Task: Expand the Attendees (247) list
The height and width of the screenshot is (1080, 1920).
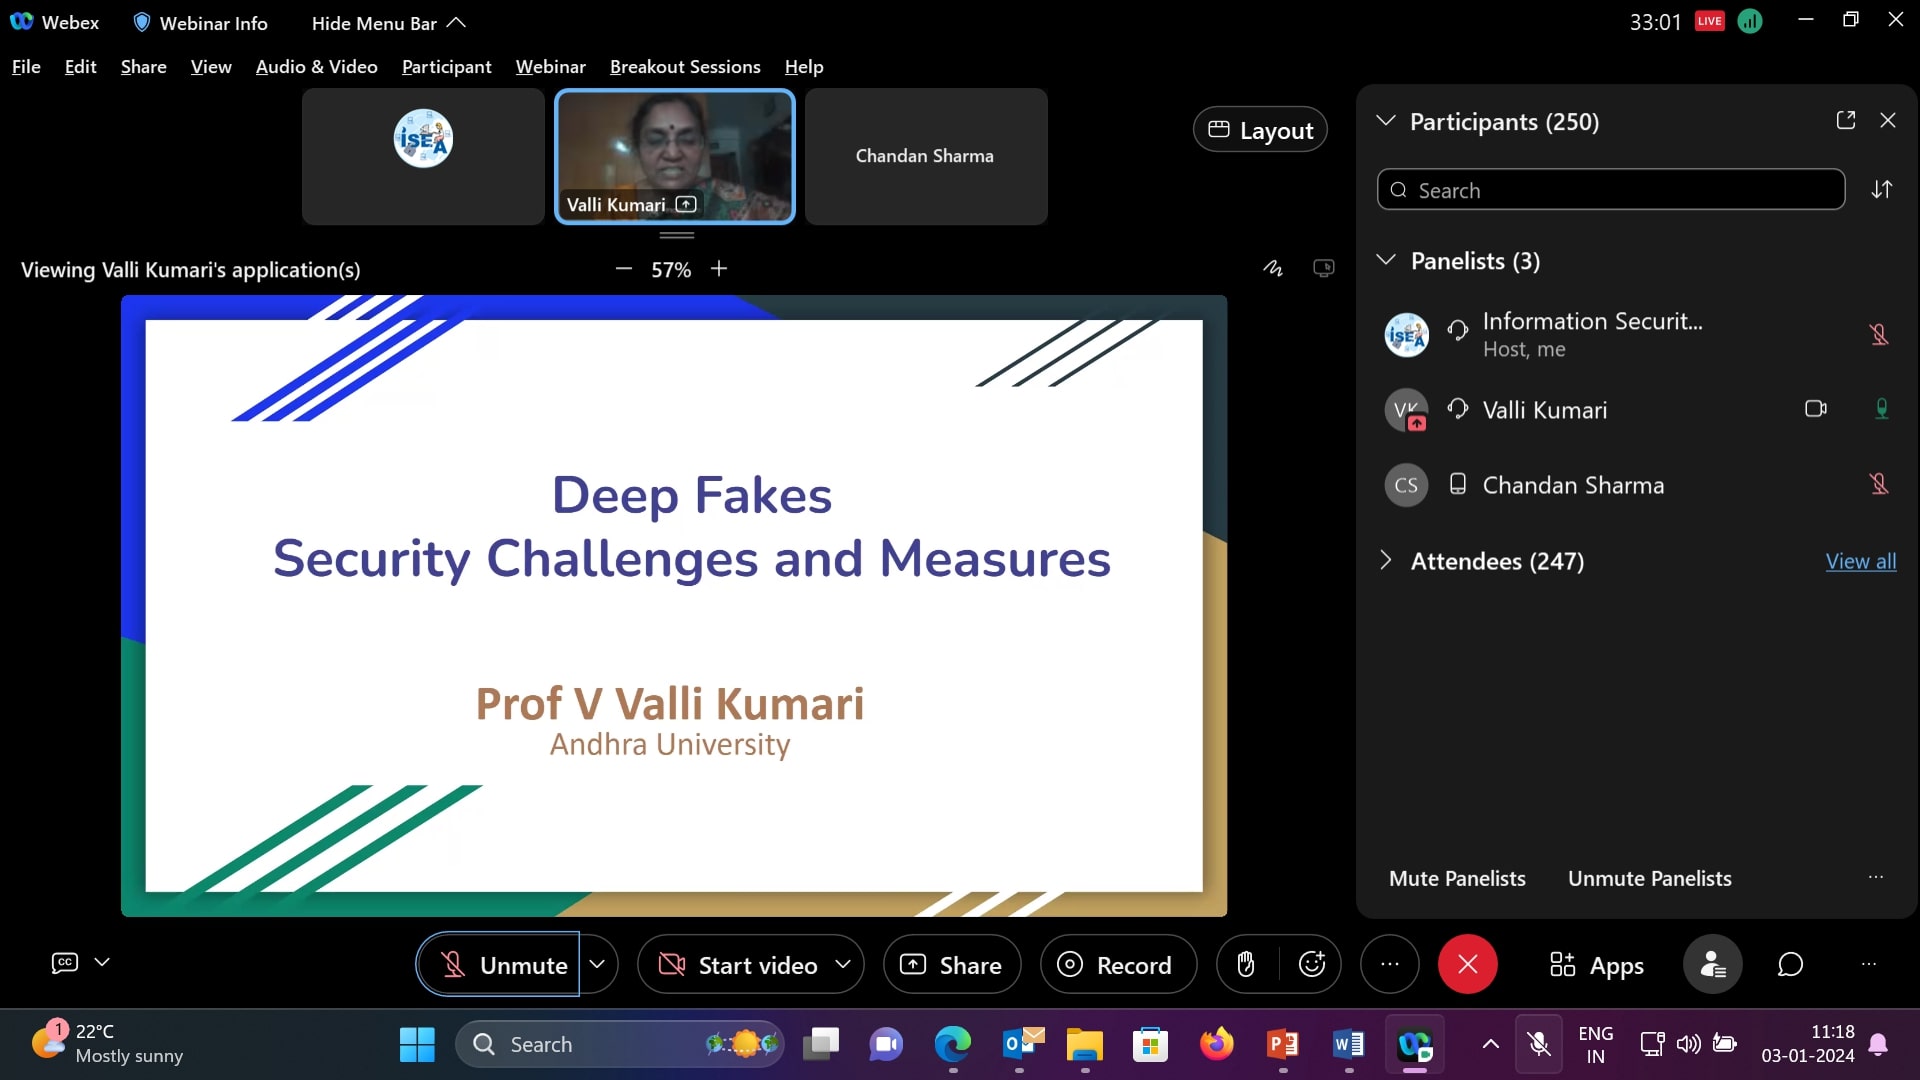Action: 1386,560
